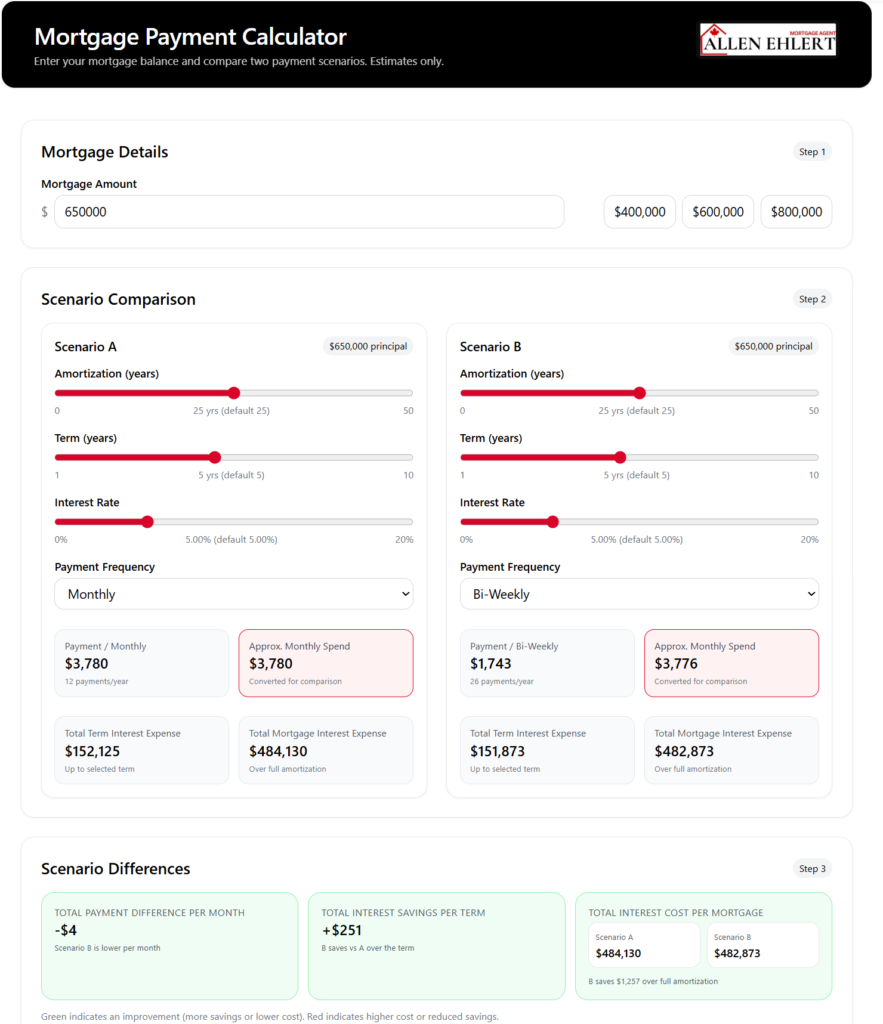Click Scenario B Interest Rate slider handle
883x1024 pixels.
pos(553,522)
